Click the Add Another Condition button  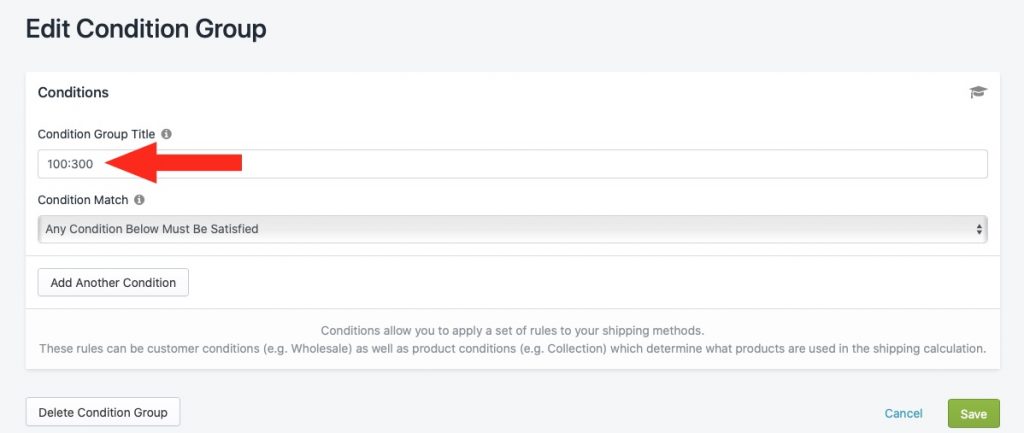click(113, 283)
